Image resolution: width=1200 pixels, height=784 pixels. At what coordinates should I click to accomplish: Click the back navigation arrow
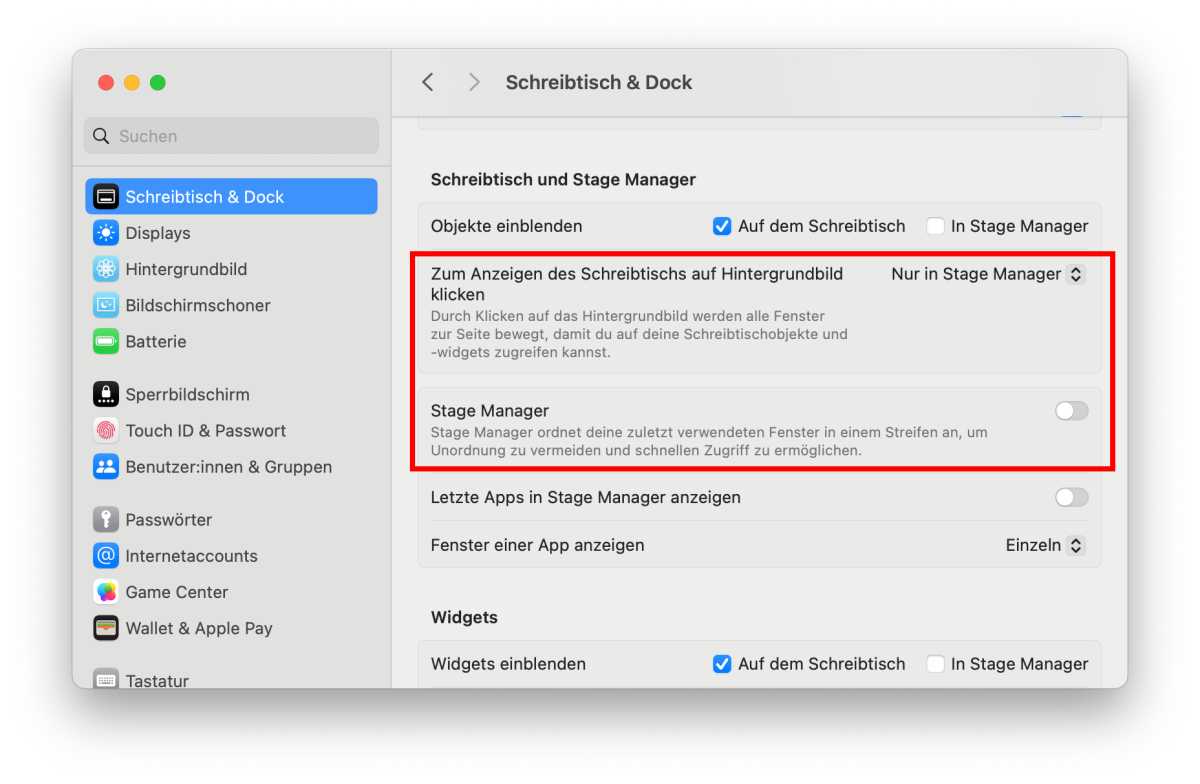point(428,82)
